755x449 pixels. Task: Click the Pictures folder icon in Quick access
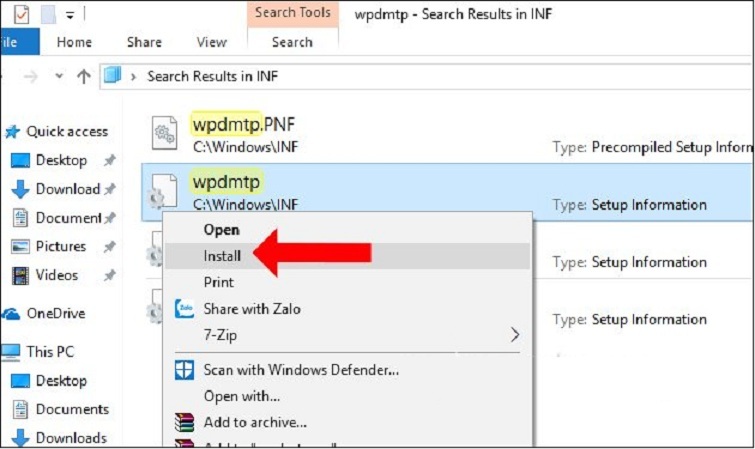click(x=20, y=246)
